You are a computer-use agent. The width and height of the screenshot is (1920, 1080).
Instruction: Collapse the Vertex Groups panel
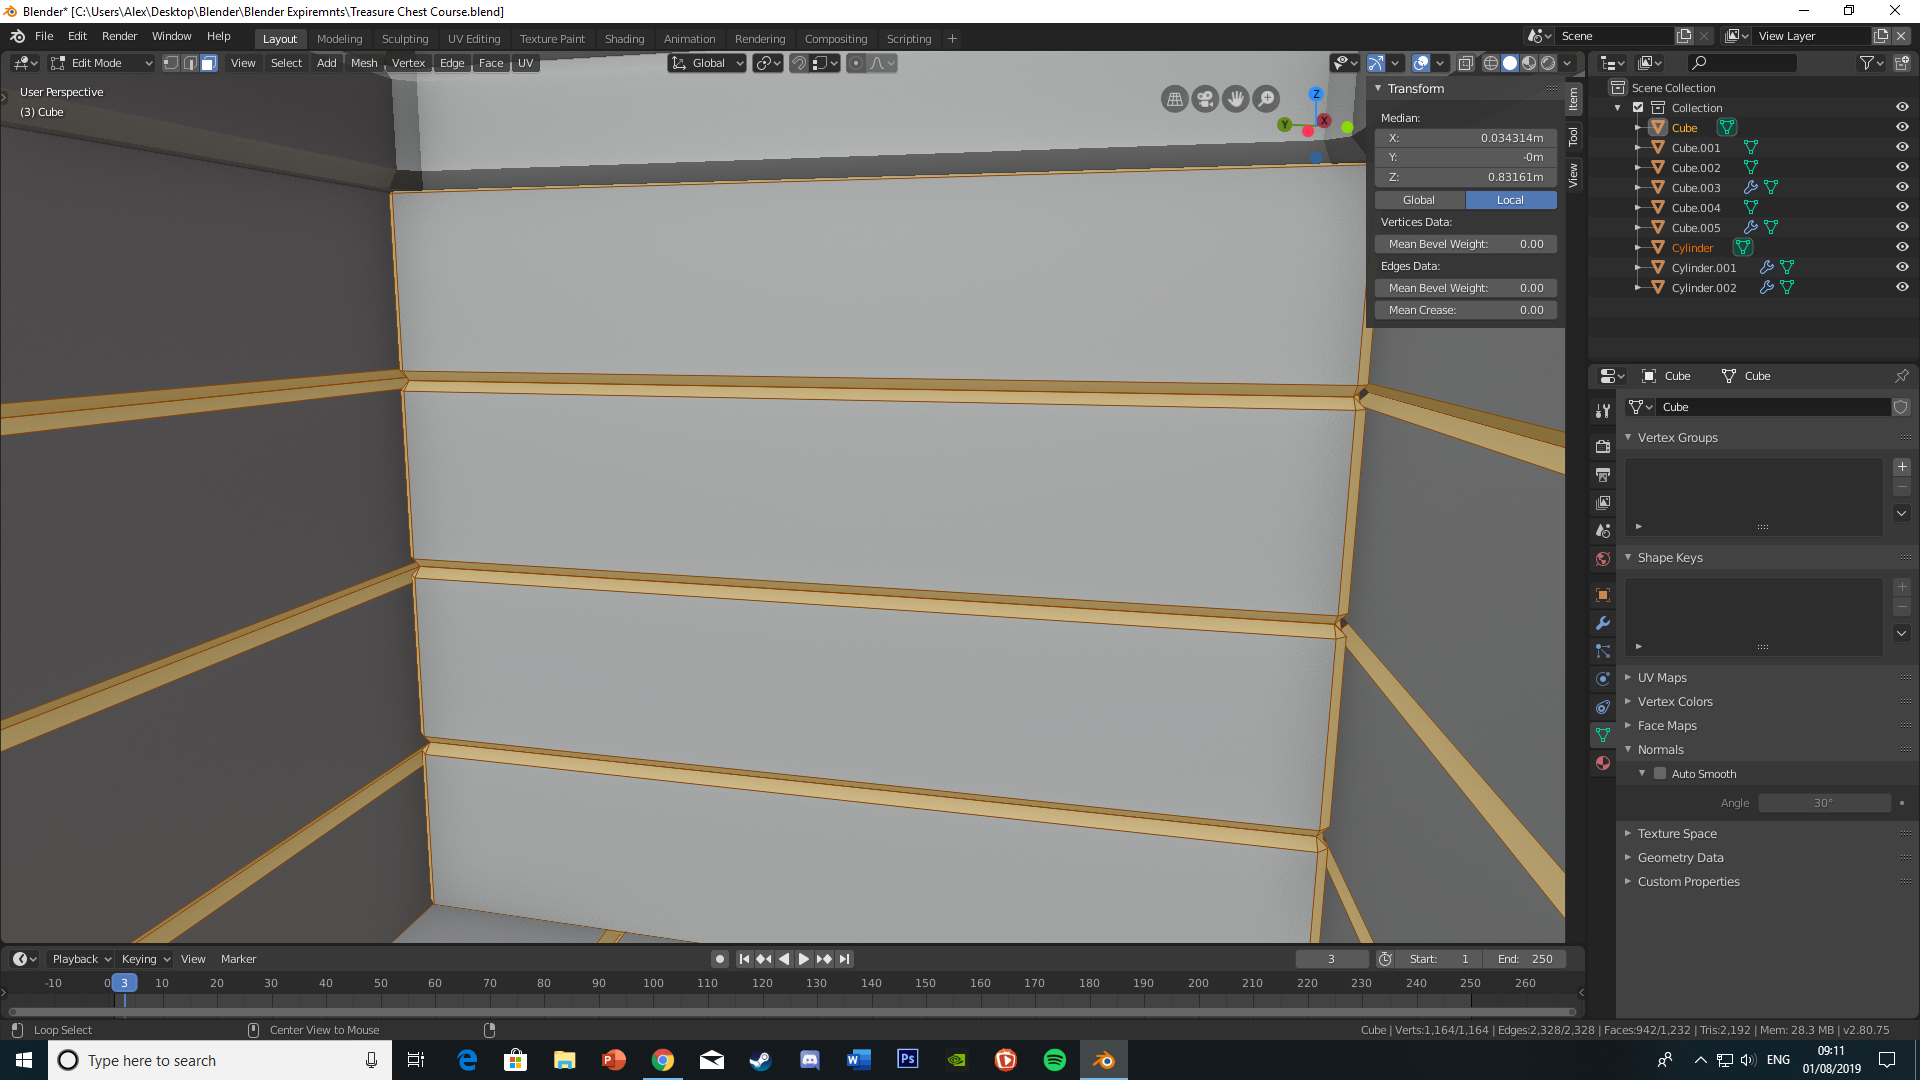point(1627,437)
